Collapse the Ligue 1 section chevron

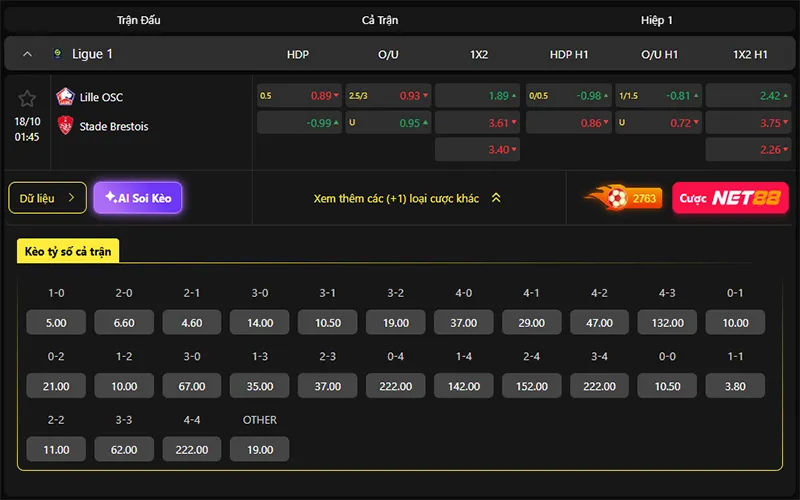tap(28, 54)
